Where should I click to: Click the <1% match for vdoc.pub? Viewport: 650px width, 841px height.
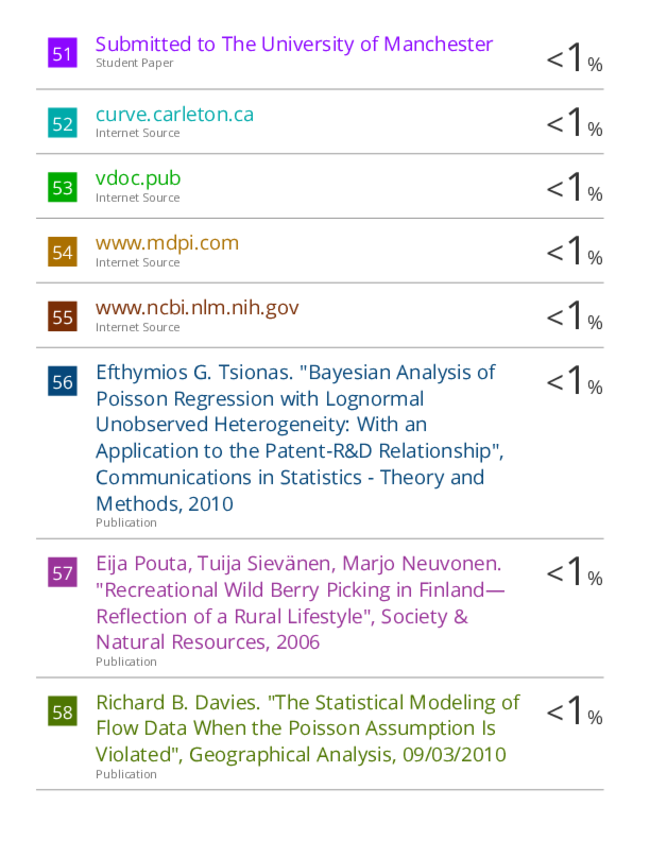pyautogui.click(x=574, y=187)
